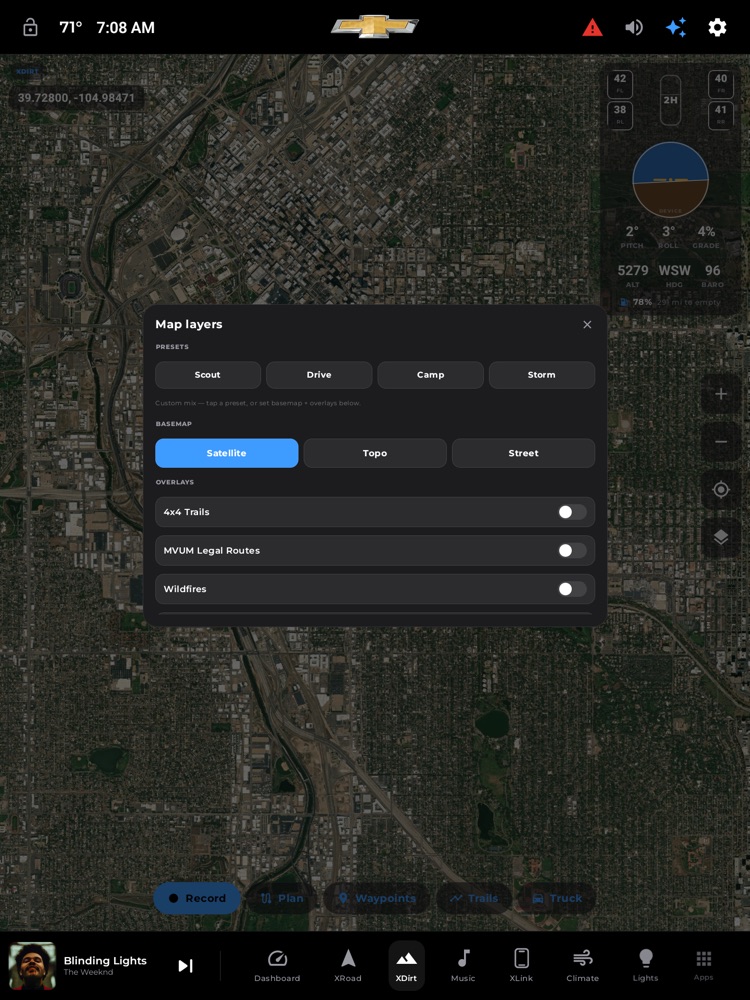Open Blinding Lights album art
The width and height of the screenshot is (750, 1000).
click(32, 966)
